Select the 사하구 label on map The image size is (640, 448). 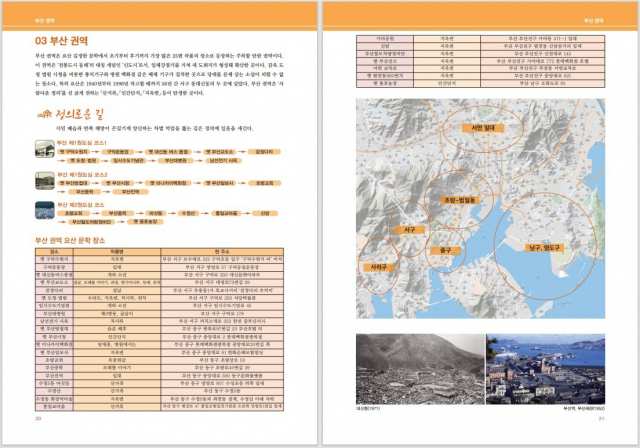378,267
